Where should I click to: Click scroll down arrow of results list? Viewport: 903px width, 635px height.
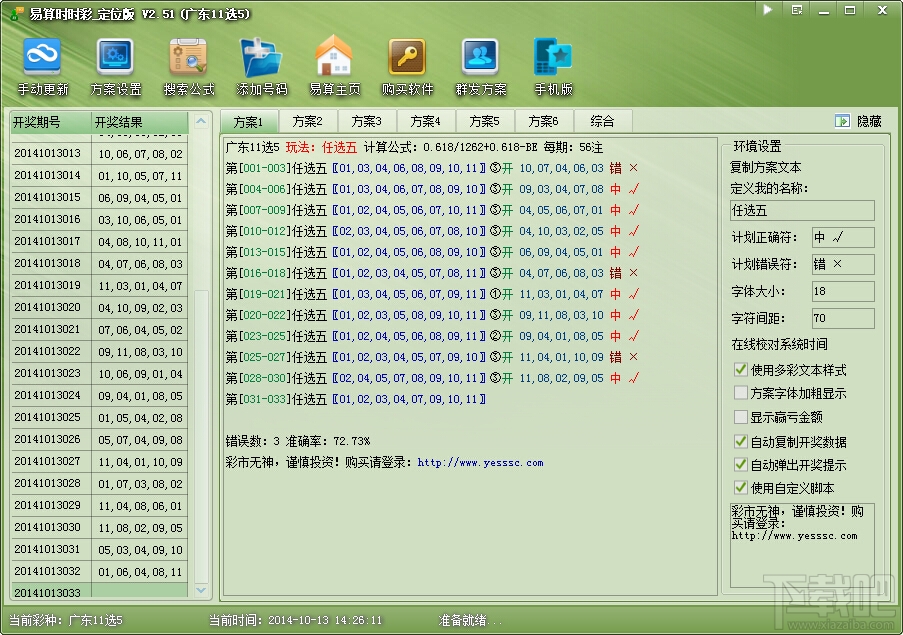(x=201, y=590)
